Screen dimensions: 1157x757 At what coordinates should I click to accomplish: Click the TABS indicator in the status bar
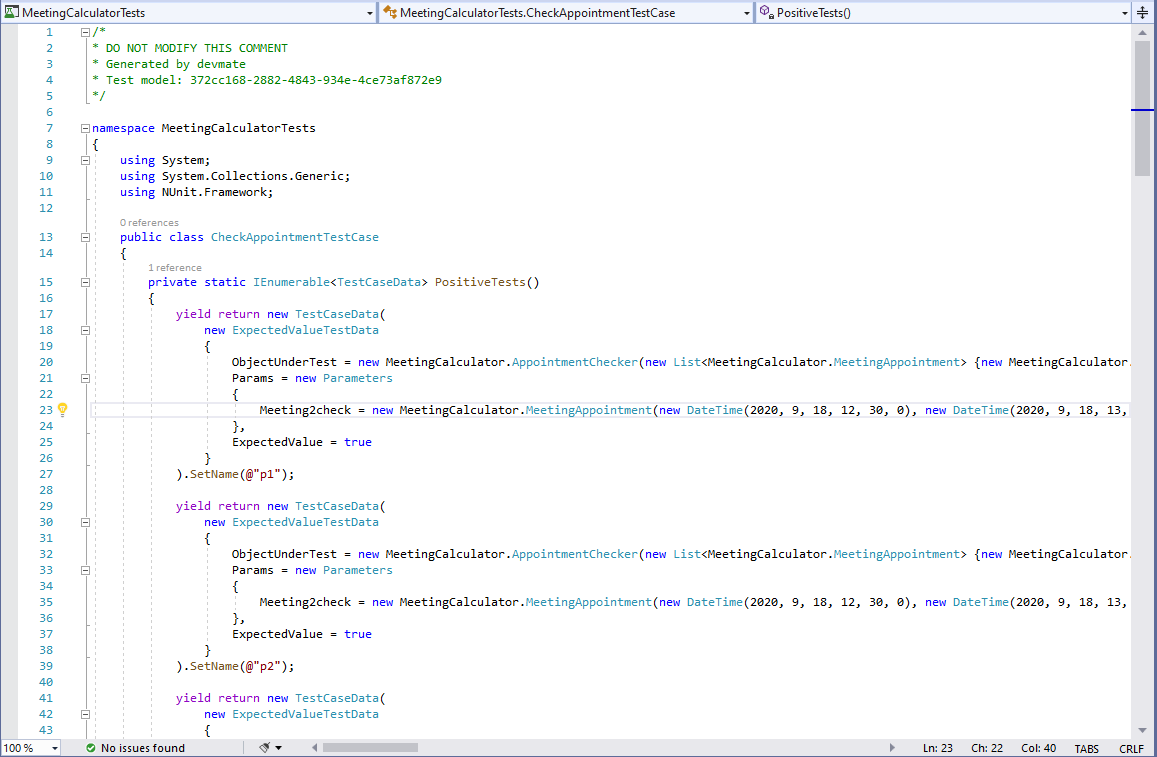tap(1086, 748)
